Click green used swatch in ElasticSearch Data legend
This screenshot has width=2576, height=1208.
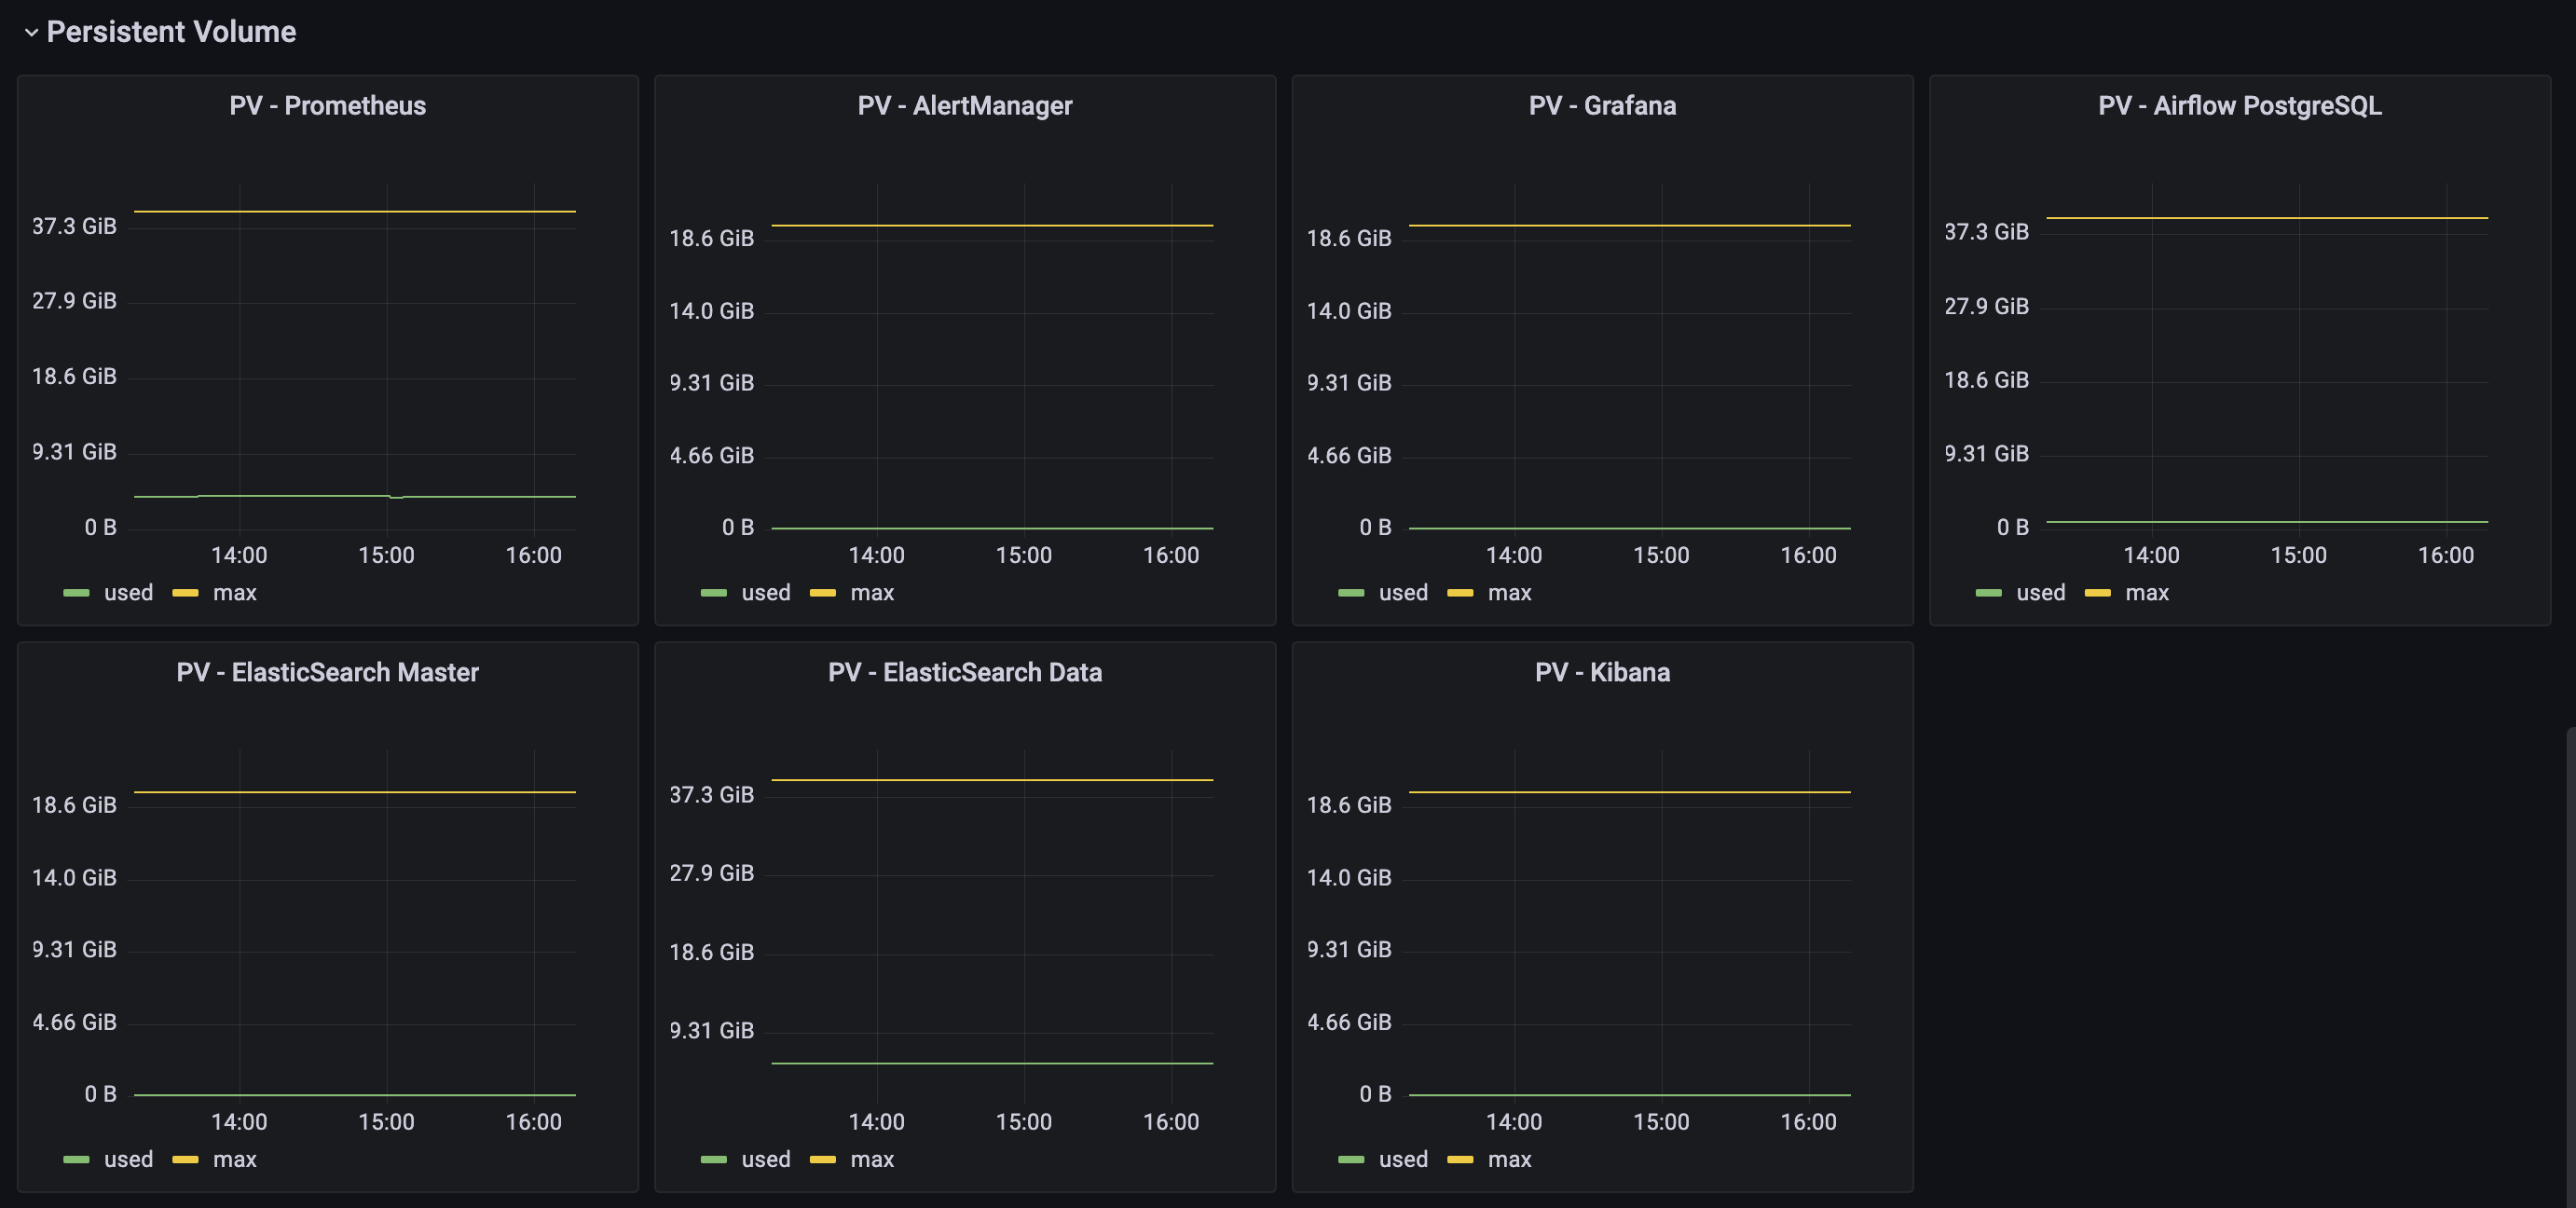(x=713, y=1159)
